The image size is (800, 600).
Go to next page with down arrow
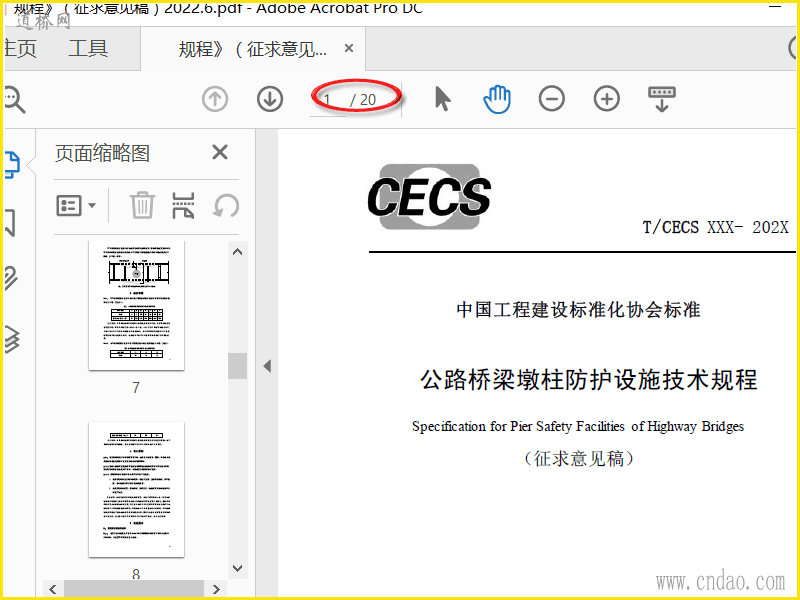tap(270, 99)
